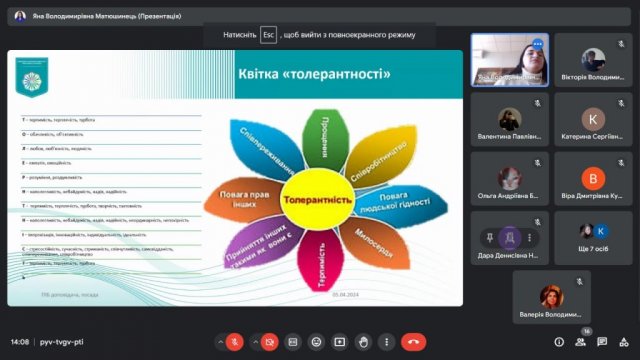The height and width of the screenshot is (360, 640).
Task: Click the present screen icon
Action: [x=340, y=342]
